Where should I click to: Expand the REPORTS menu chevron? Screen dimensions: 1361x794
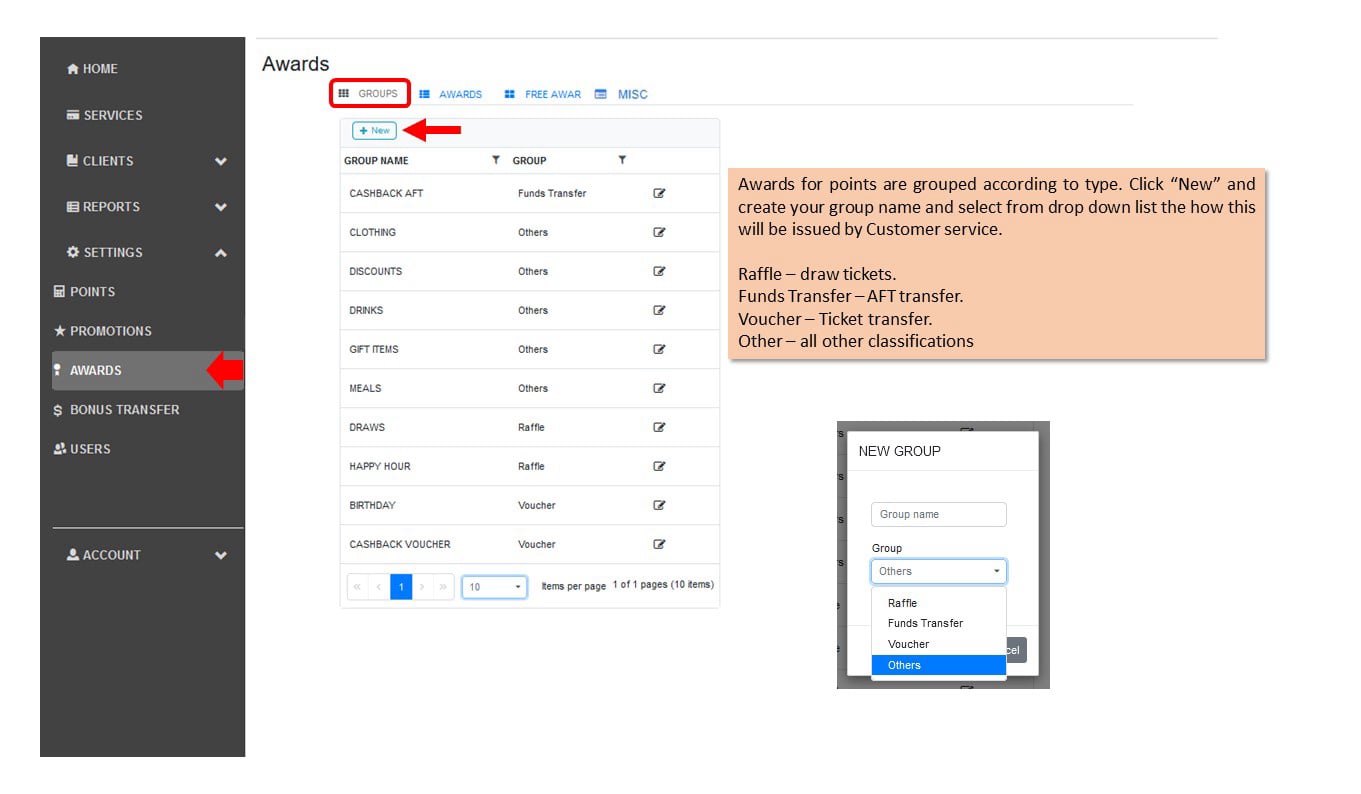click(x=221, y=207)
